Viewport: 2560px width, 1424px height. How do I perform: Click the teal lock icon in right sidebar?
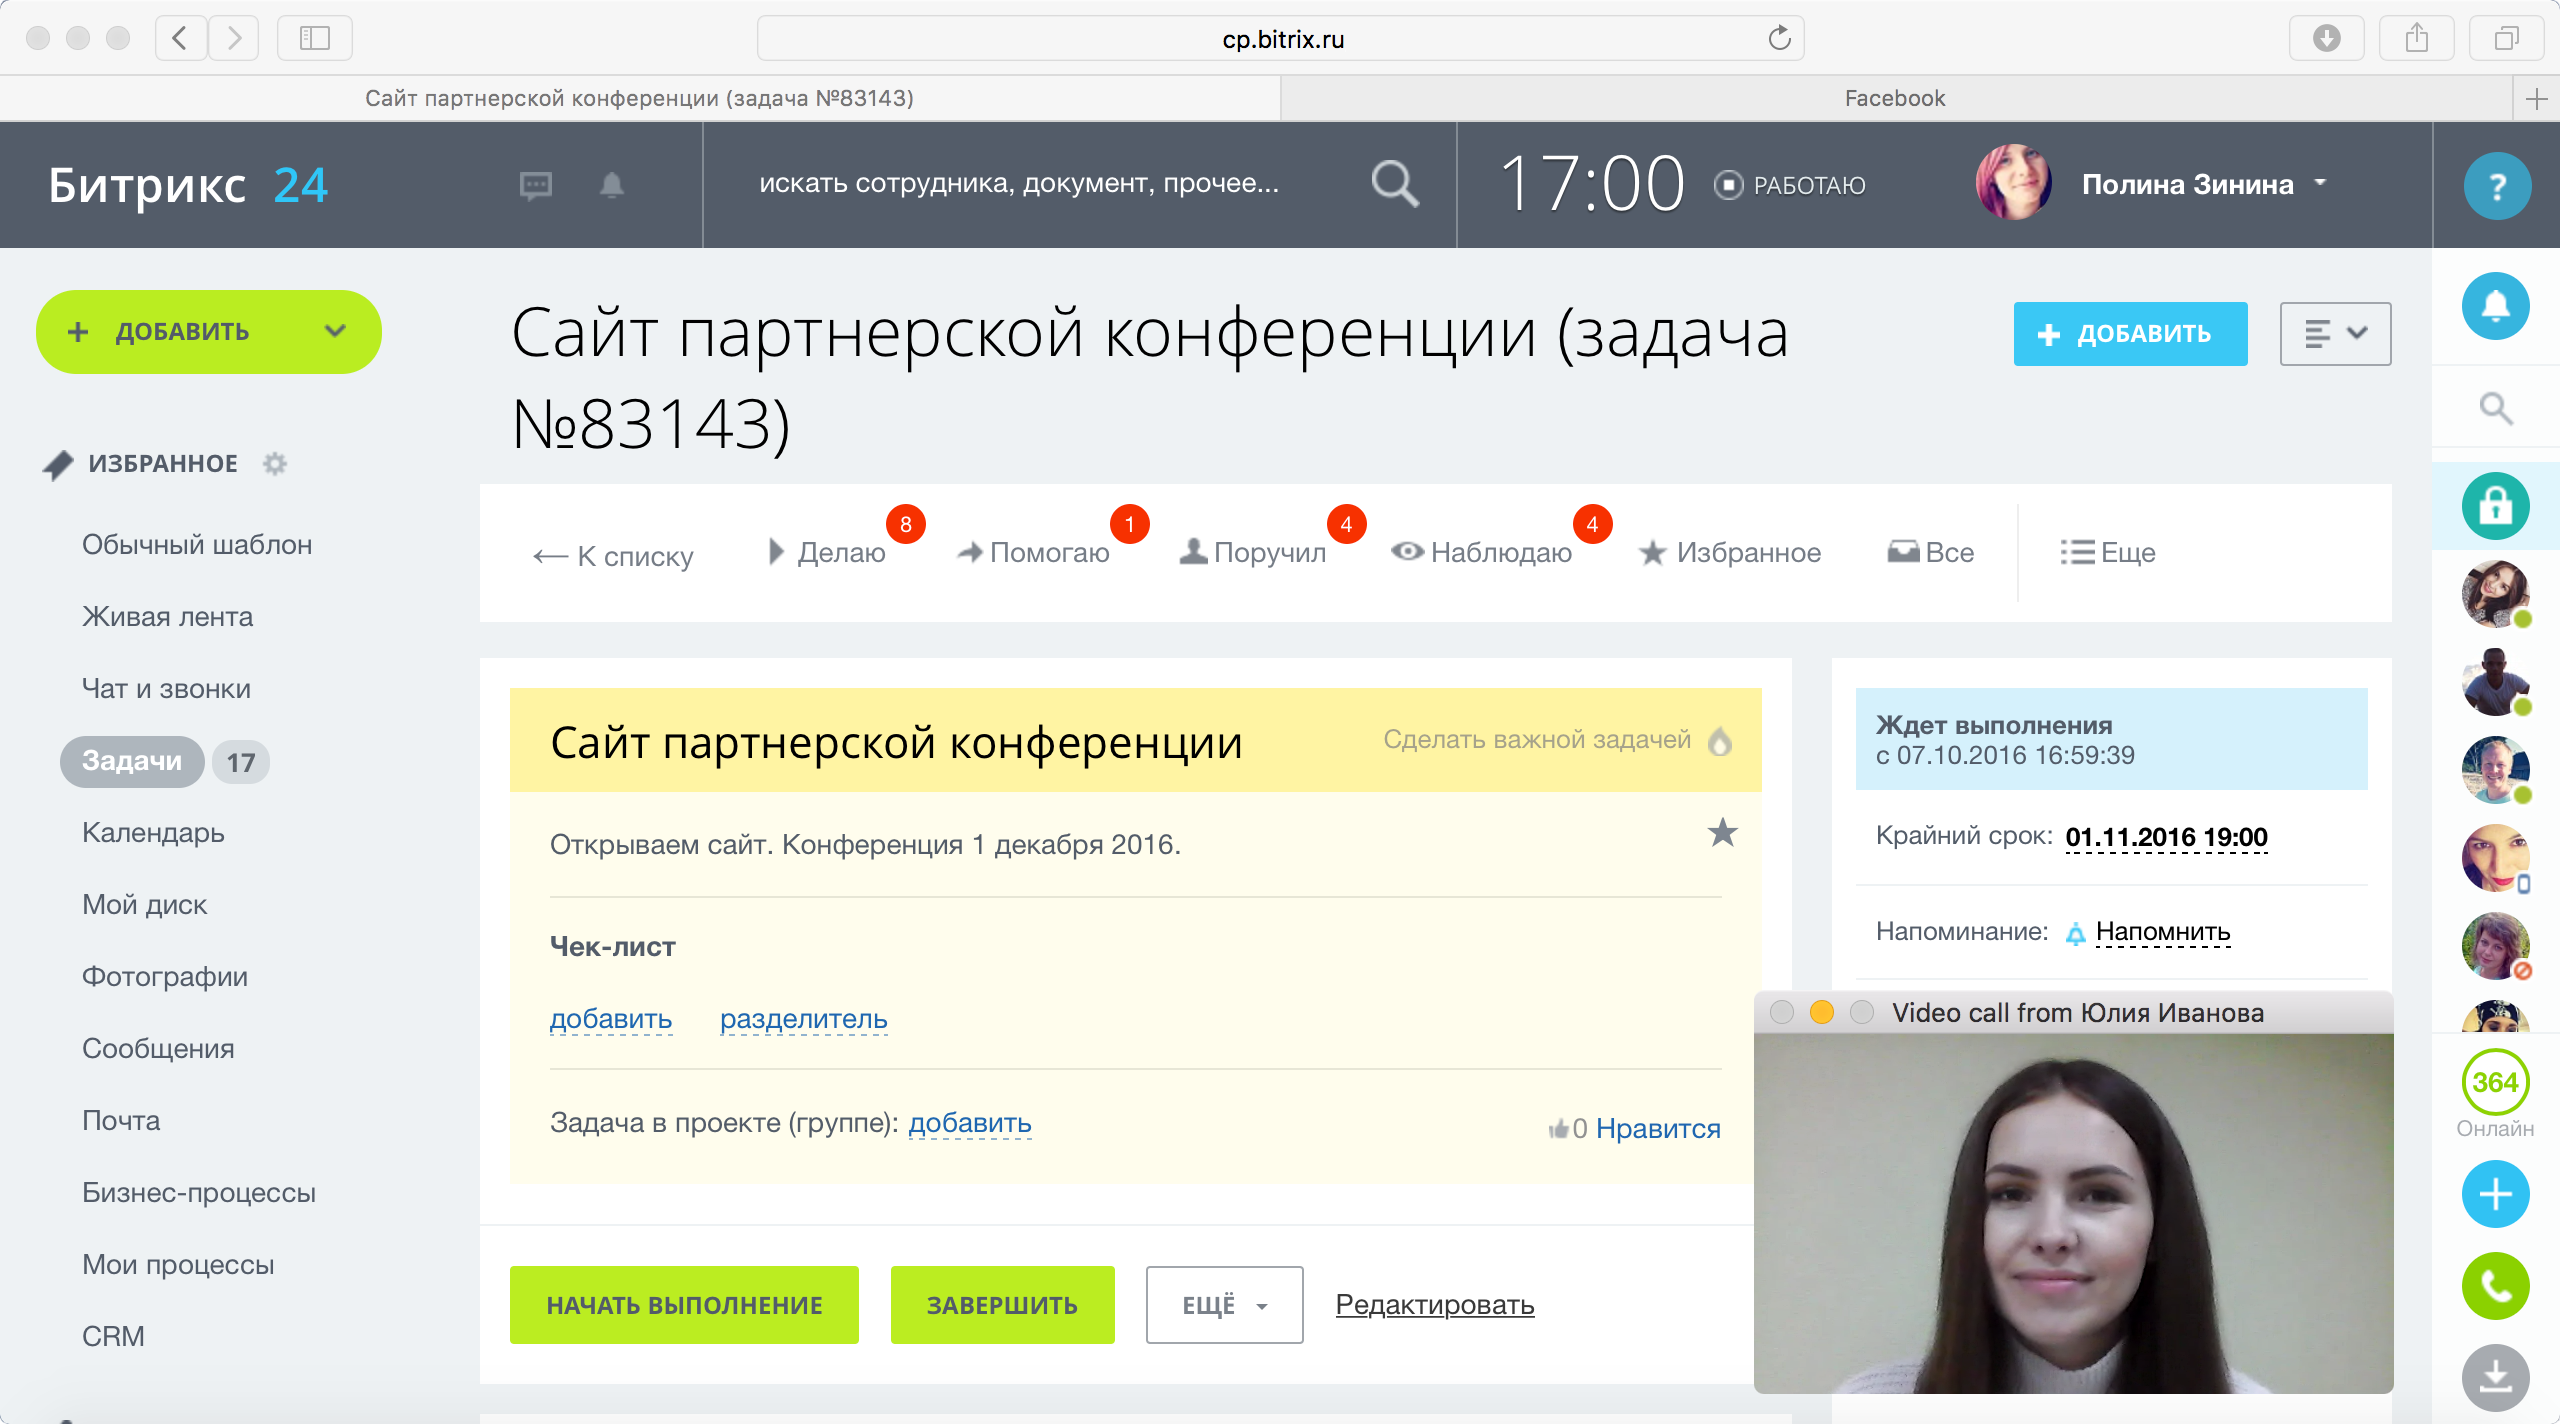click(2494, 506)
